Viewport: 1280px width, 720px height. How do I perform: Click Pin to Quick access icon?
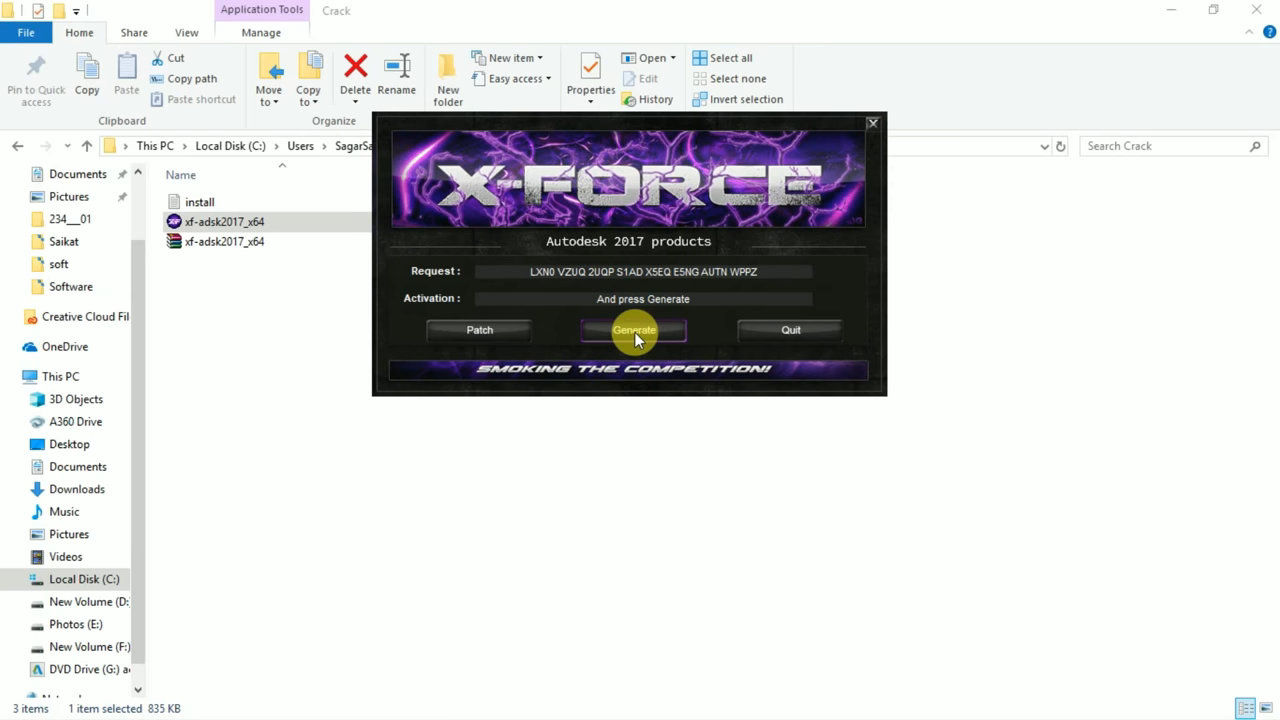click(36, 68)
